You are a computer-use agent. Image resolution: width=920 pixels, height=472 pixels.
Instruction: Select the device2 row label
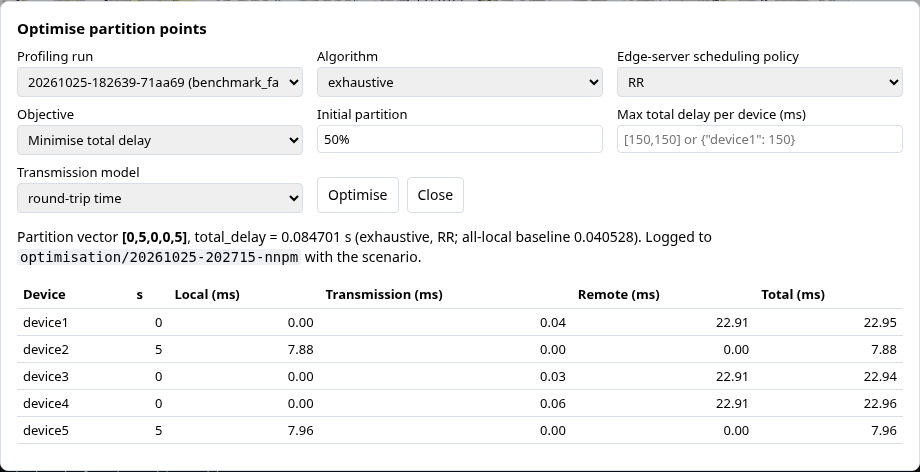click(x=46, y=349)
